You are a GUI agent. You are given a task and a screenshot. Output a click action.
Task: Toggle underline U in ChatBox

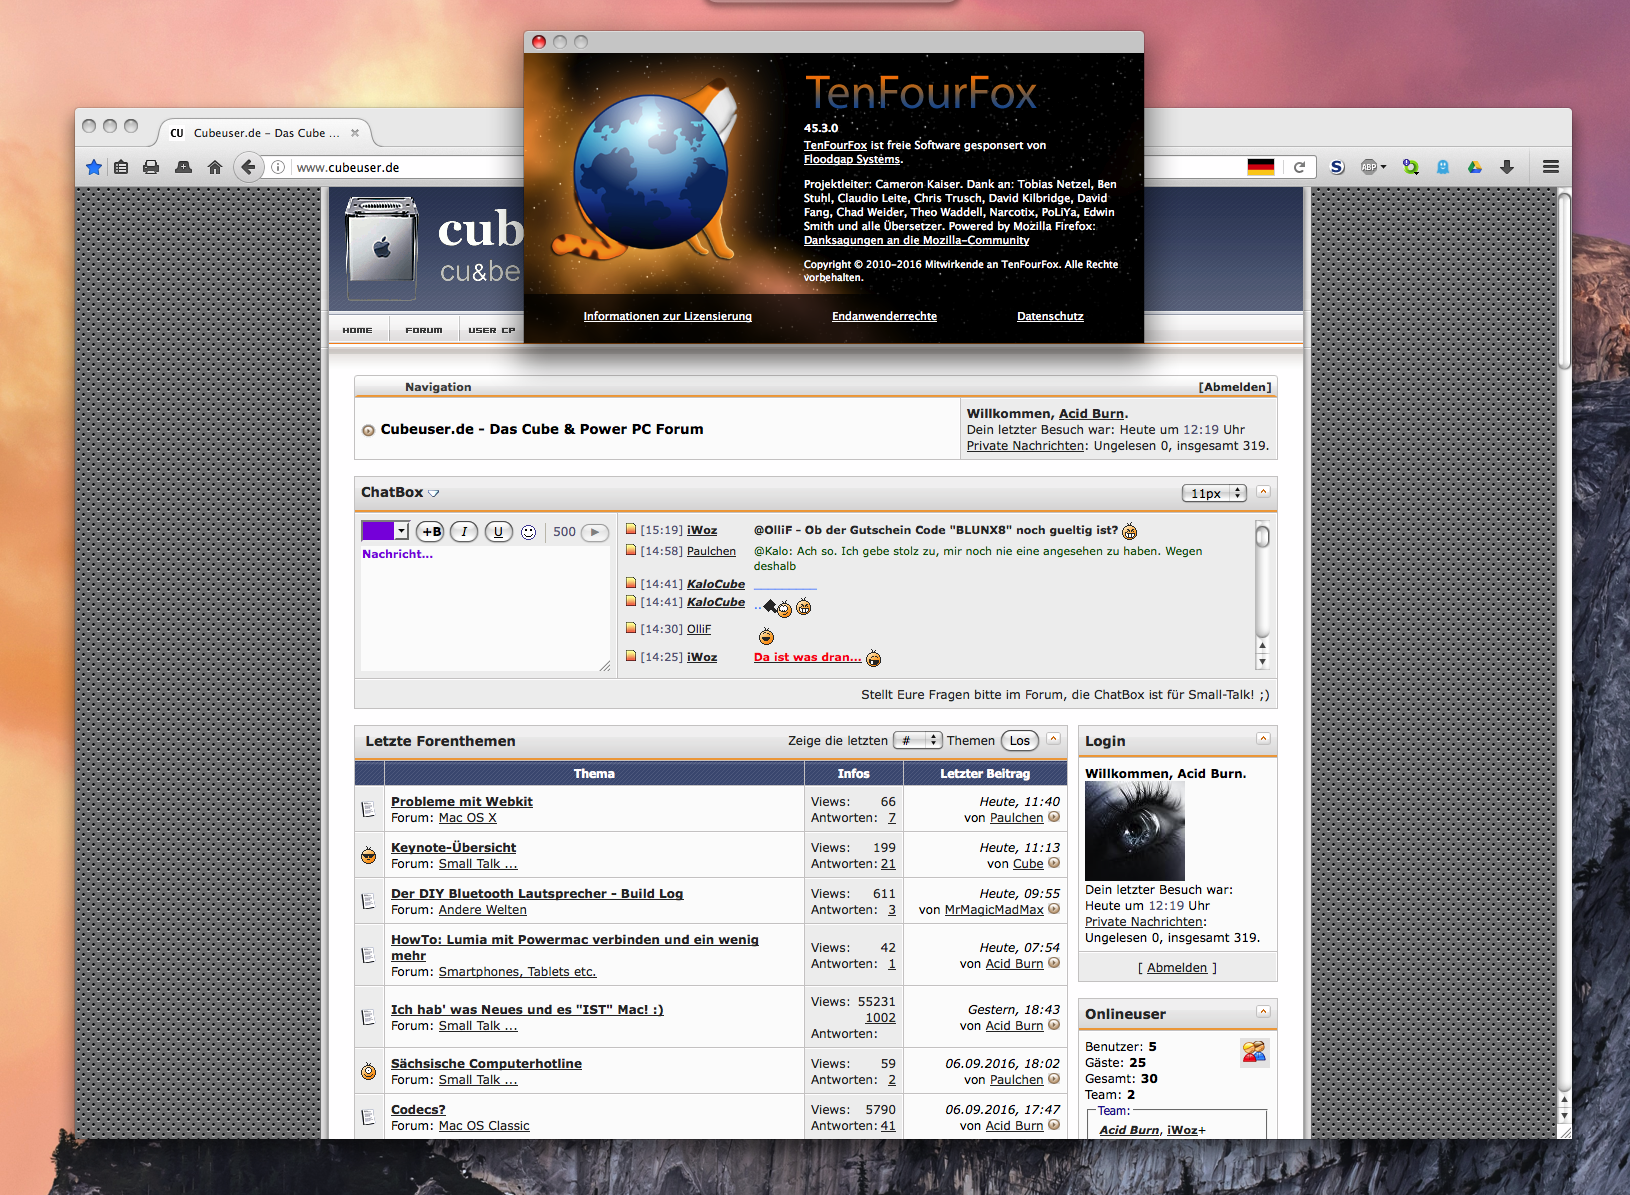[x=498, y=532]
